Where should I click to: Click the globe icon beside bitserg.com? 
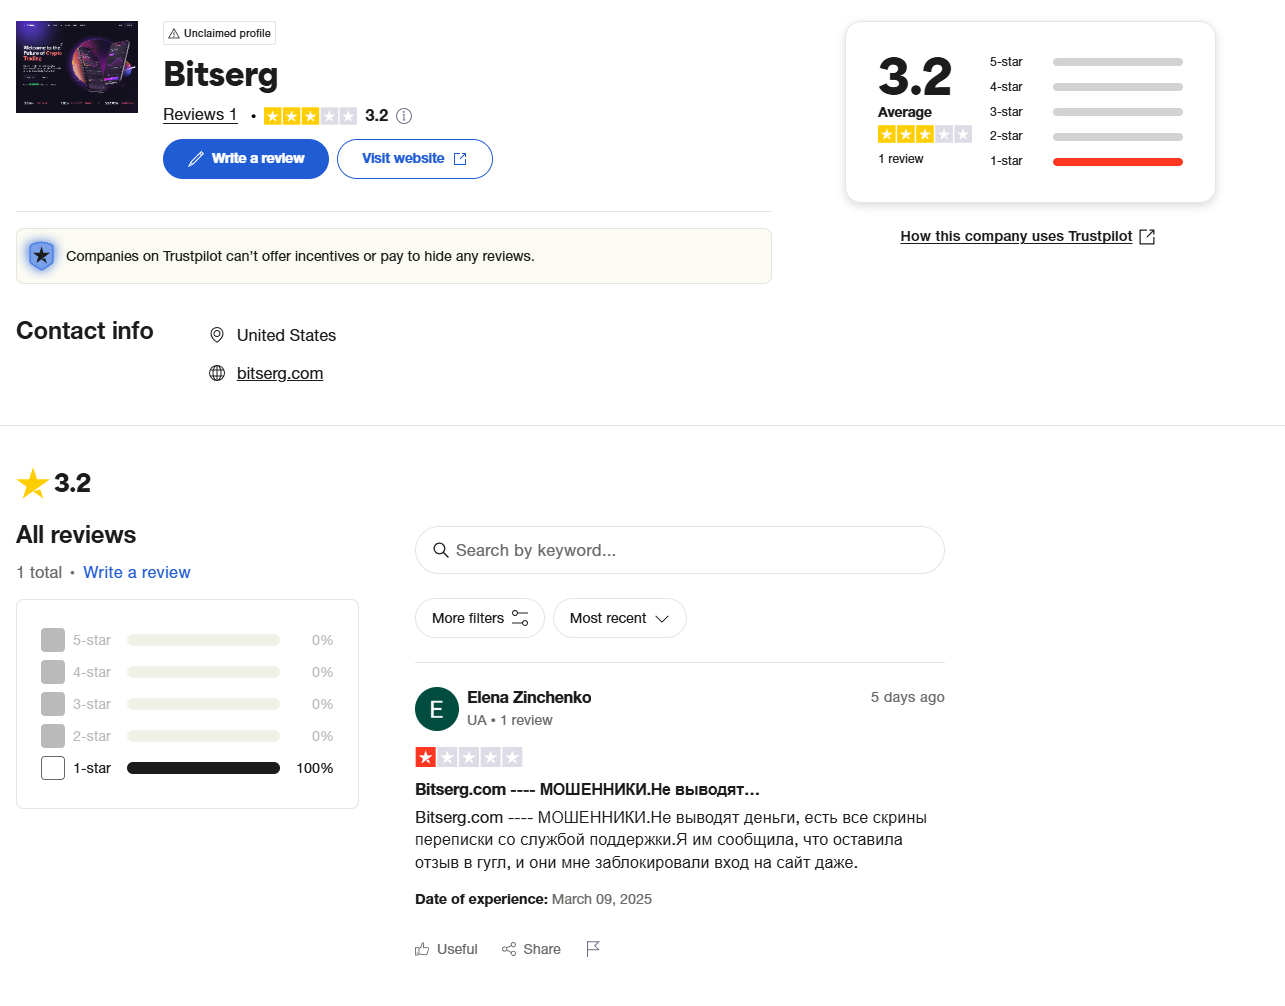click(x=217, y=373)
